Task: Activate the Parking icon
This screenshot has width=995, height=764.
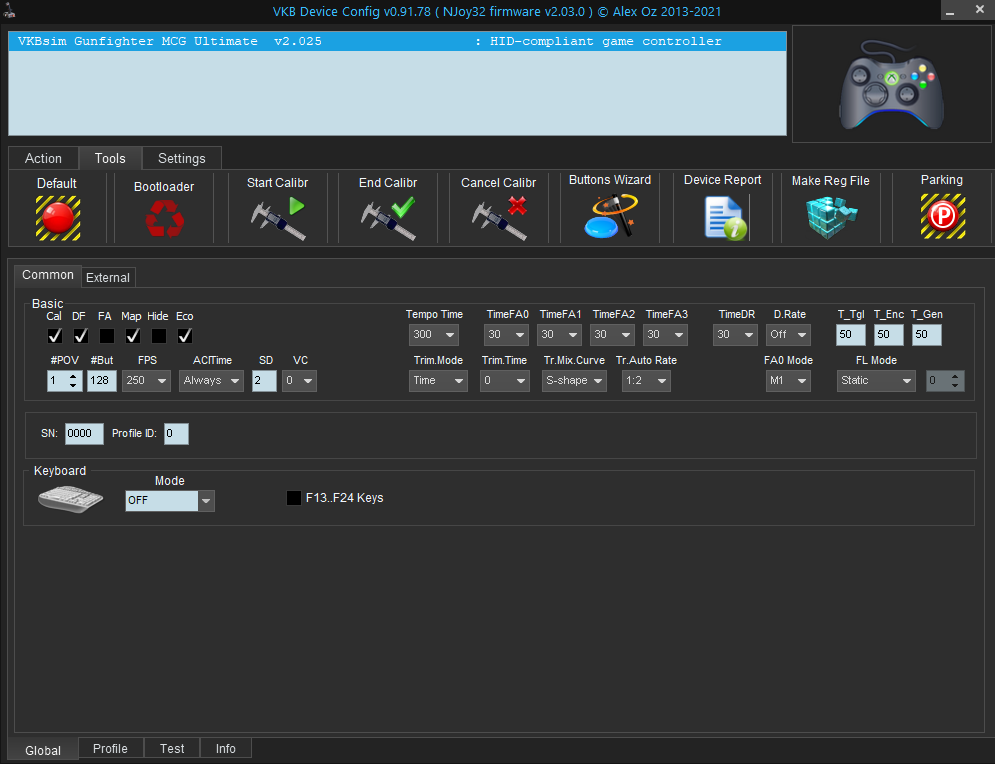Action: (943, 216)
